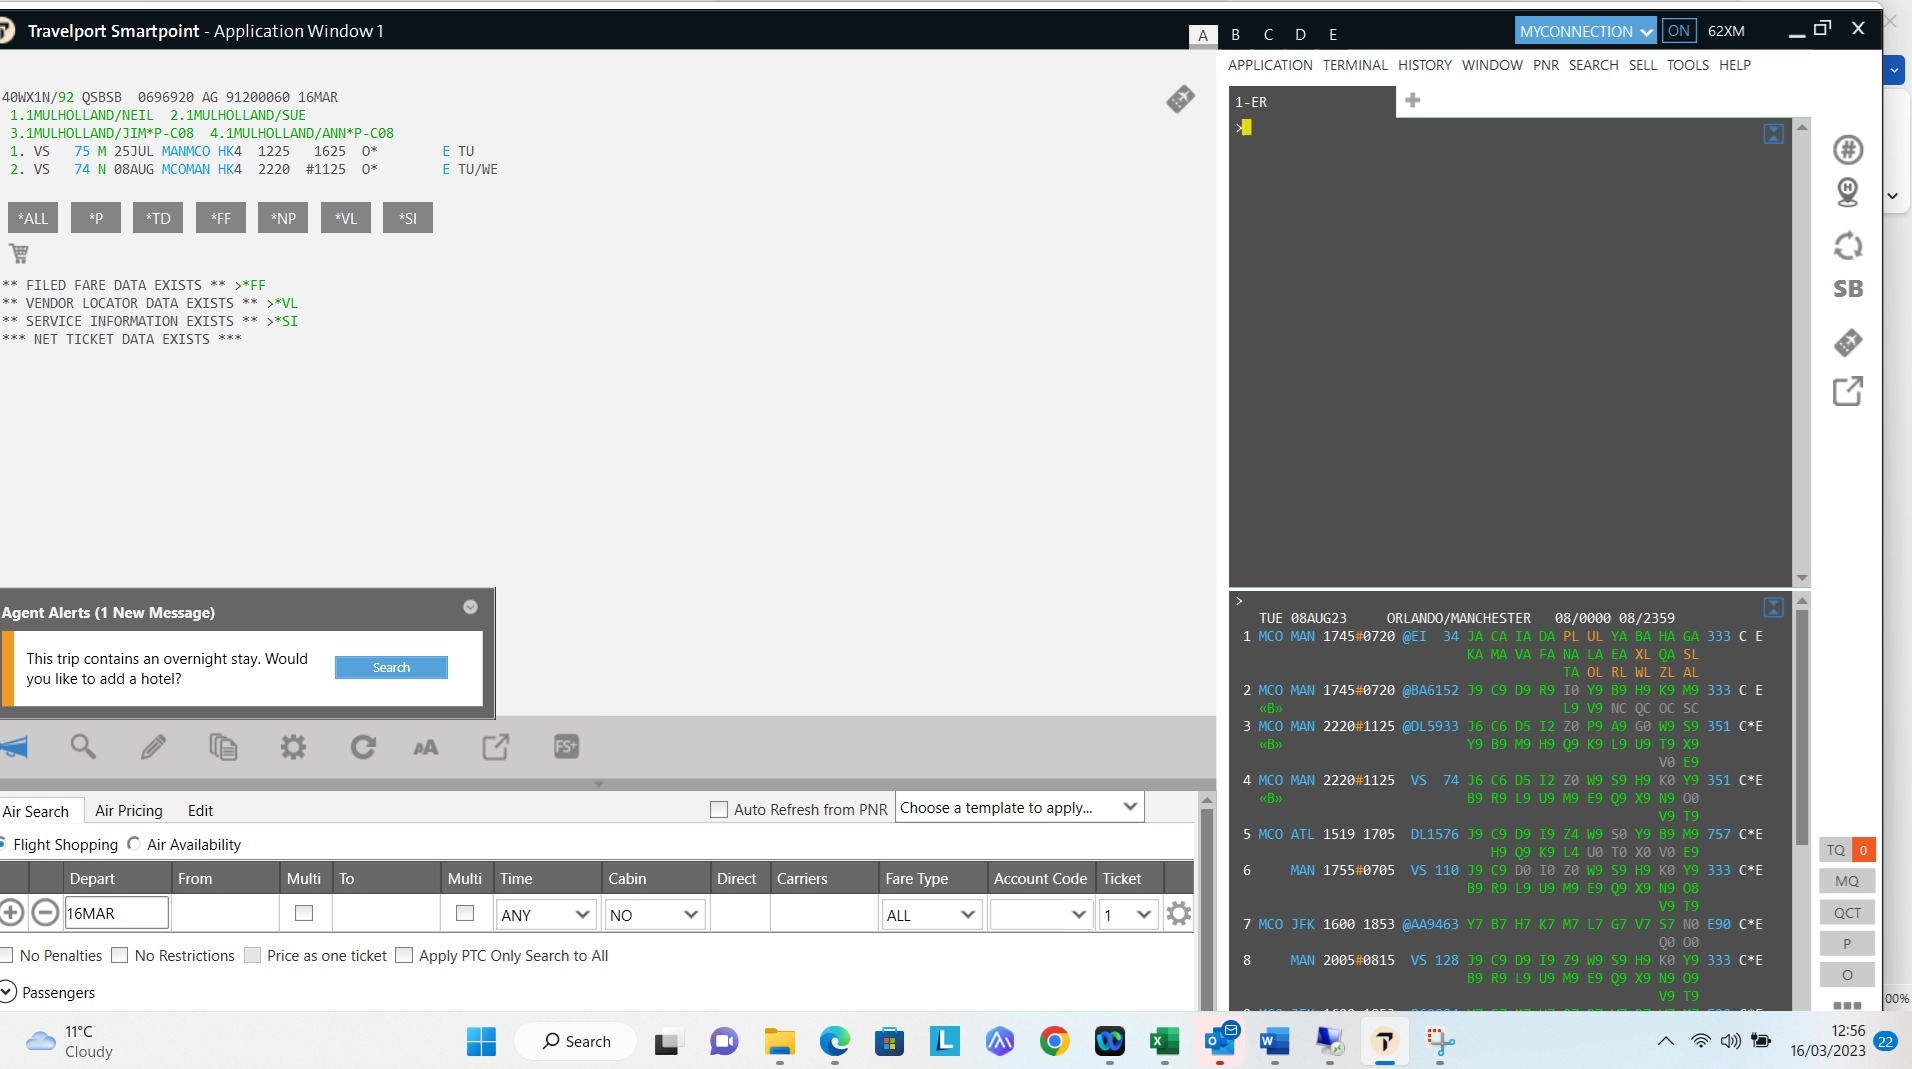Switch to window tab B
1912x1069 pixels.
click(x=1236, y=34)
